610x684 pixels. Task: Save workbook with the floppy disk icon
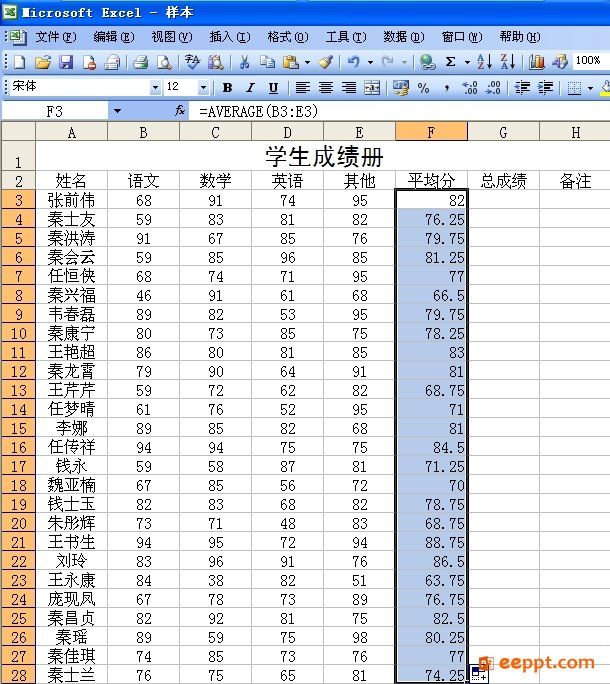(66, 62)
